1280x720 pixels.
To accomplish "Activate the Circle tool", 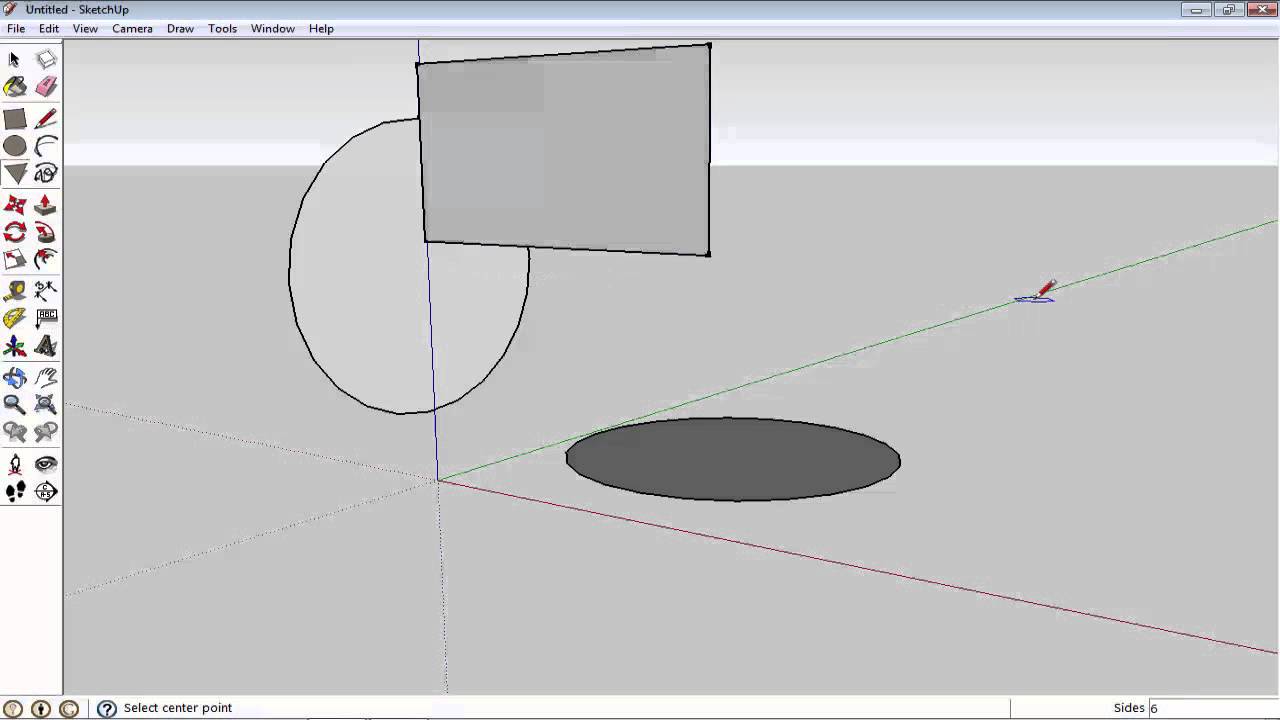I will coord(15,147).
